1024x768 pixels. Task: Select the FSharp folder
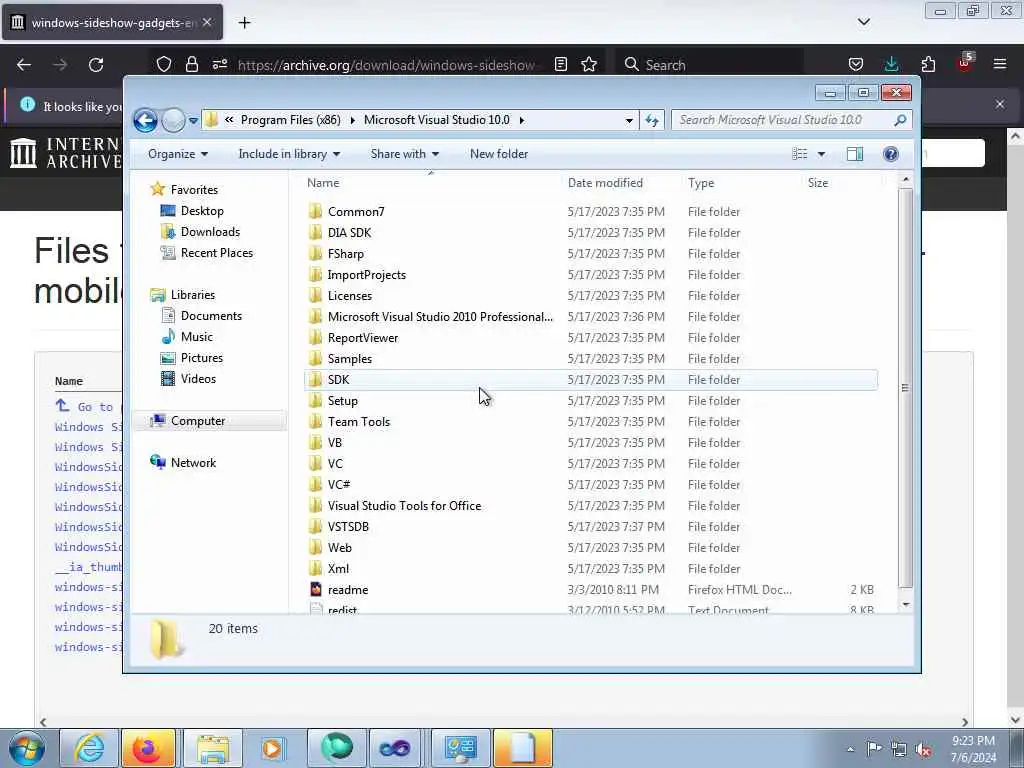pos(345,253)
